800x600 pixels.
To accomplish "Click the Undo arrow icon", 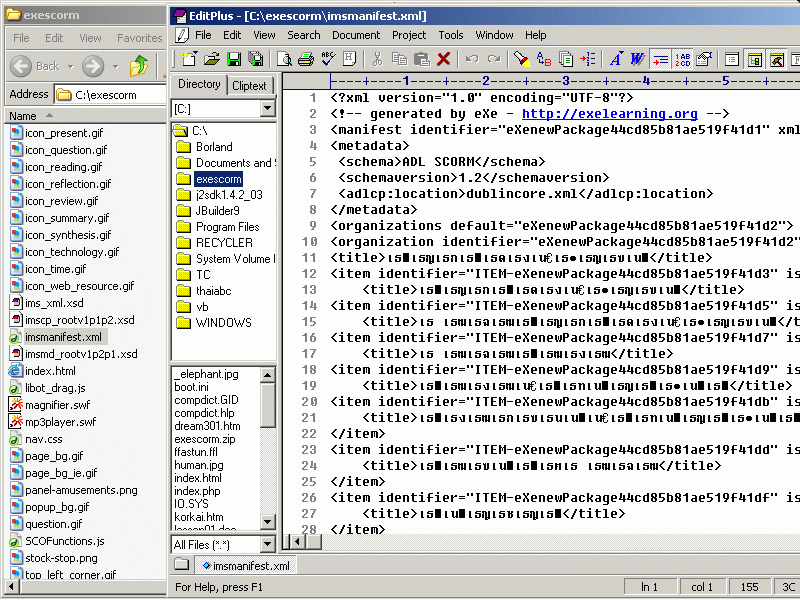I will tap(471, 59).
